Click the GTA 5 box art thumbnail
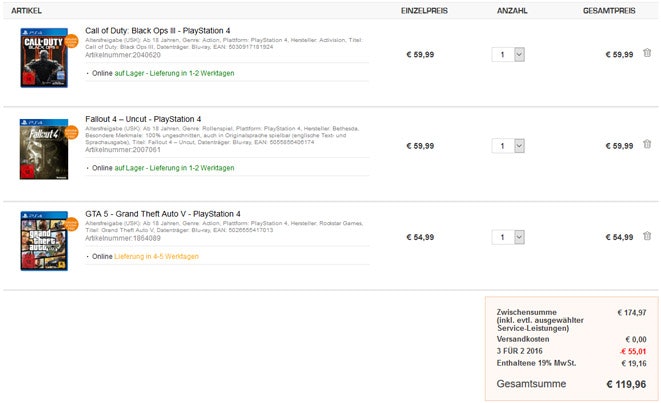 point(42,241)
